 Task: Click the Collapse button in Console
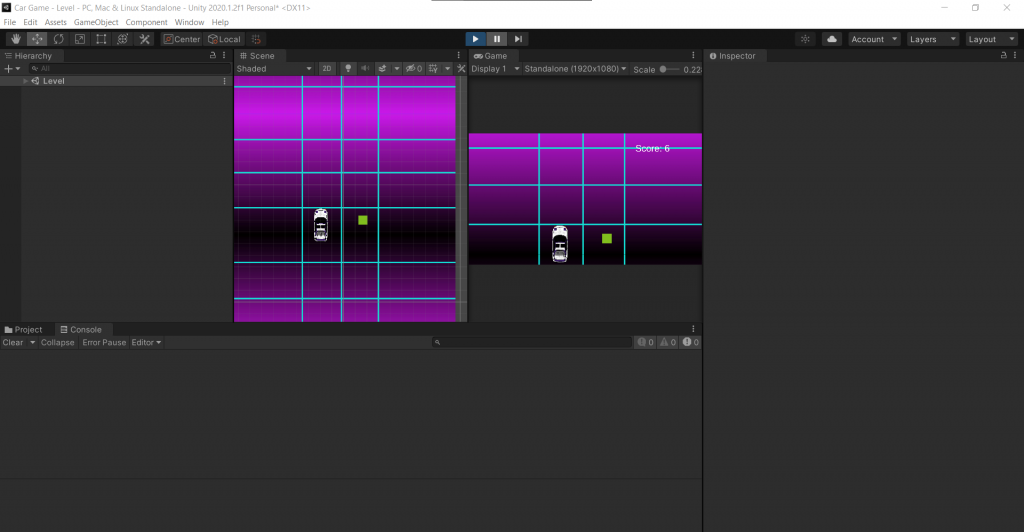coord(58,342)
